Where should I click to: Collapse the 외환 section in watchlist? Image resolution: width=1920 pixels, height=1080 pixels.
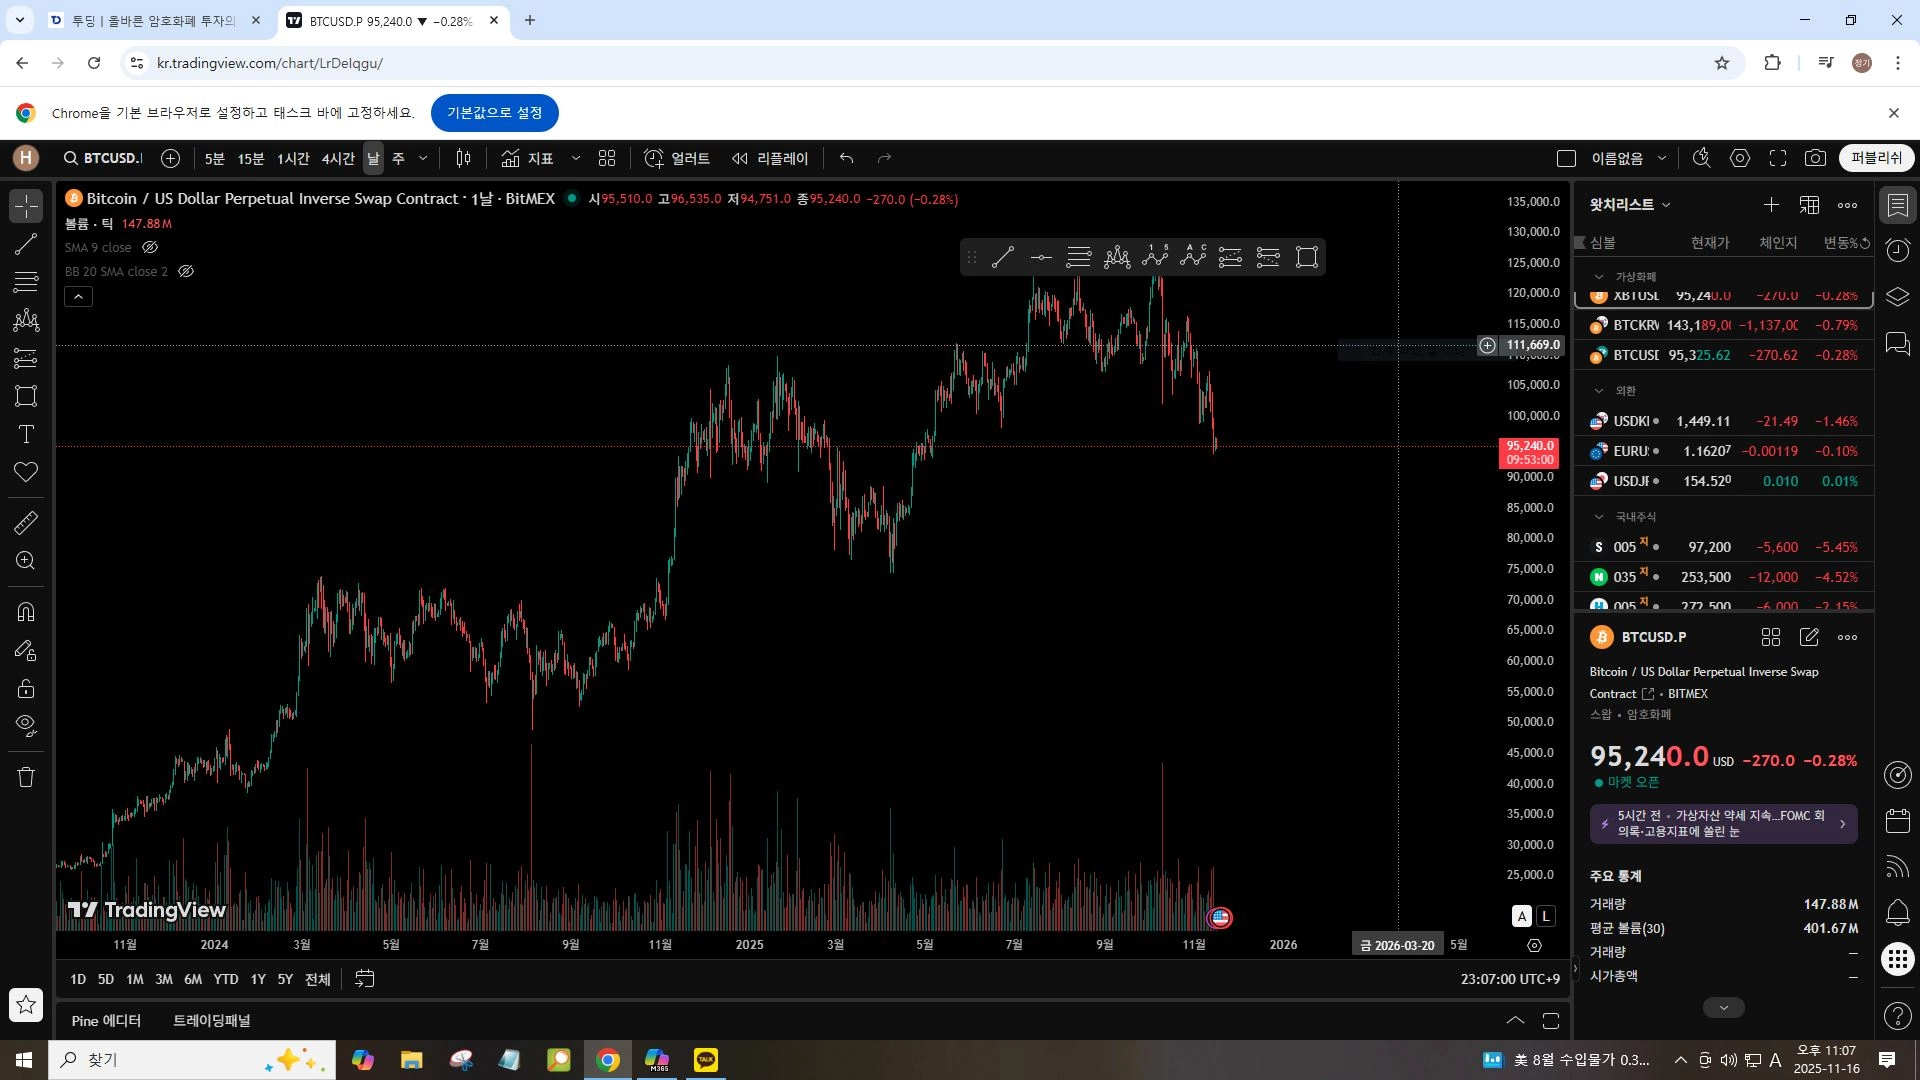(x=1598, y=391)
